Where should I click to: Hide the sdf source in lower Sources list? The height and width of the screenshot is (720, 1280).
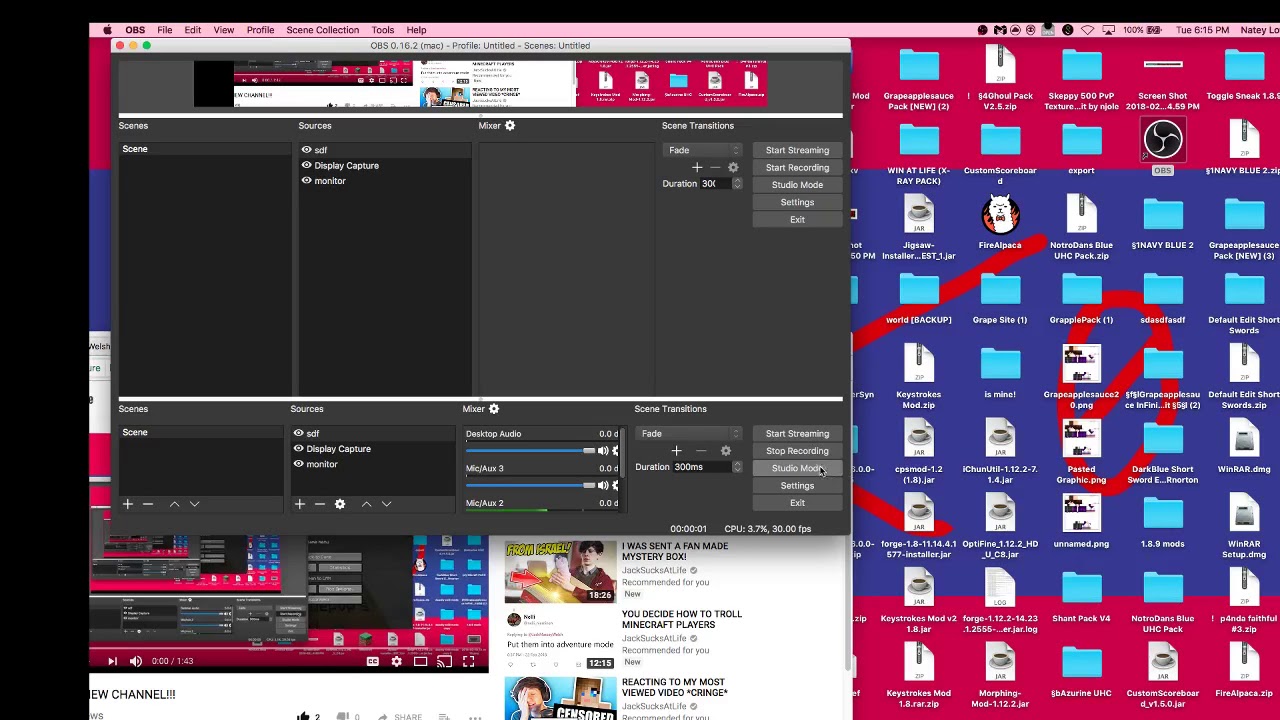point(298,433)
